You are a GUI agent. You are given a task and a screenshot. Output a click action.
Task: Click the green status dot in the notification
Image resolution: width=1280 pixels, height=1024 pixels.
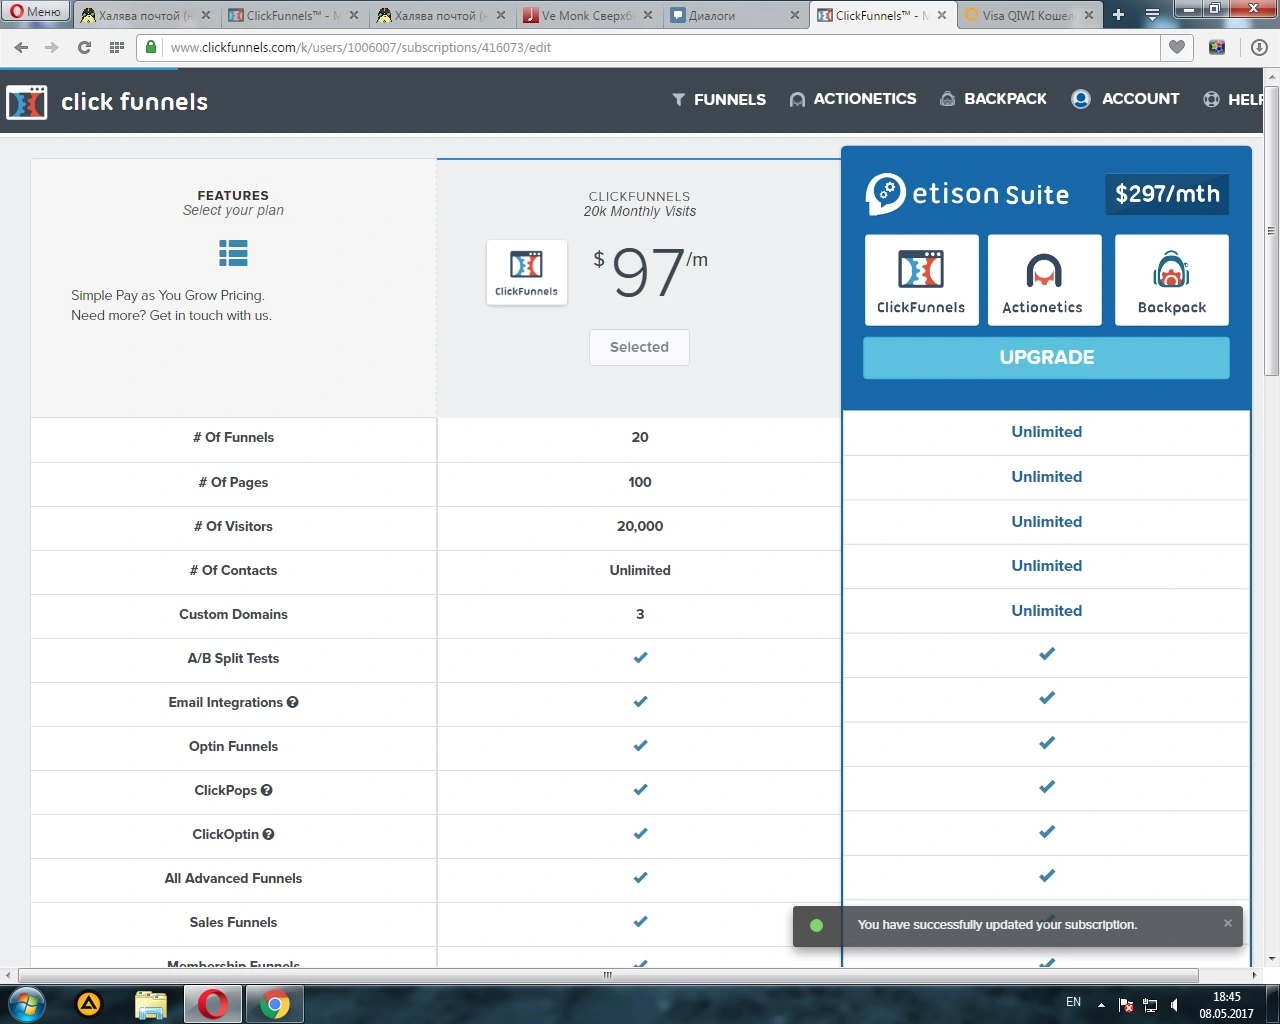[816, 925]
